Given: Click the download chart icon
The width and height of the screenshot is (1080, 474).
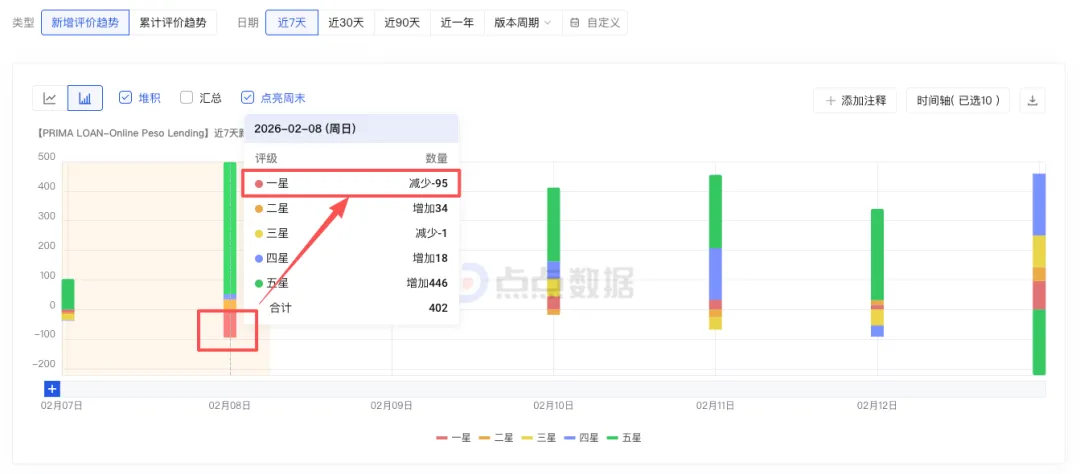Looking at the screenshot, I should click(x=1032, y=101).
